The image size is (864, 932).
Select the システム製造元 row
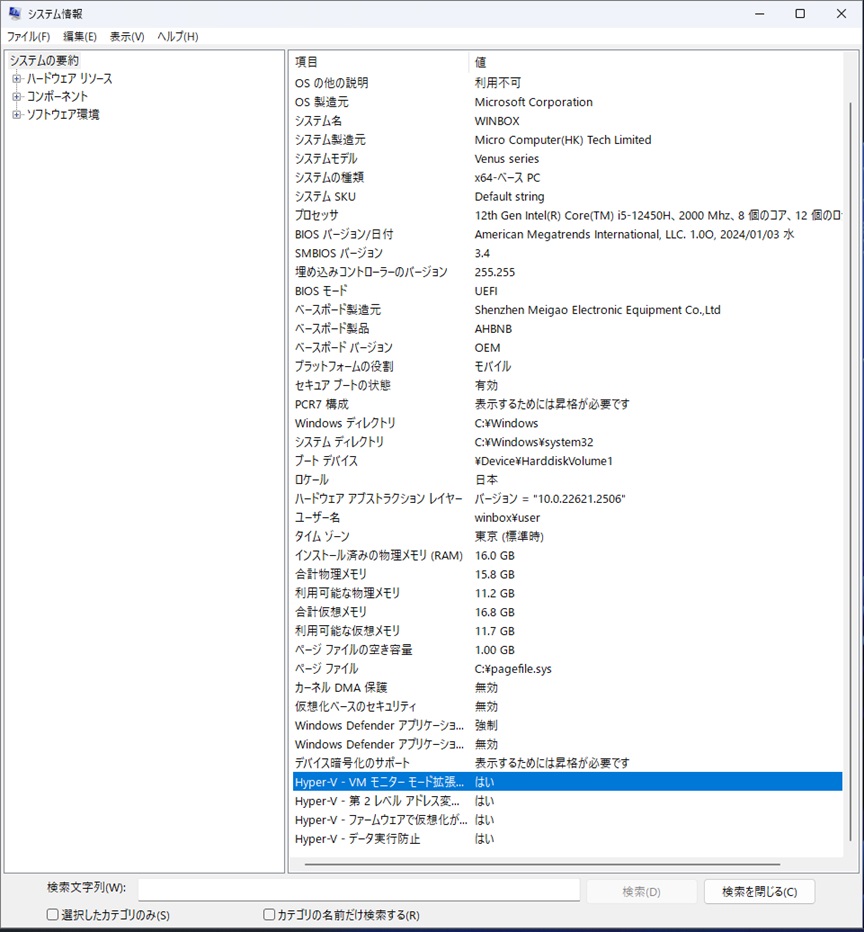point(567,140)
